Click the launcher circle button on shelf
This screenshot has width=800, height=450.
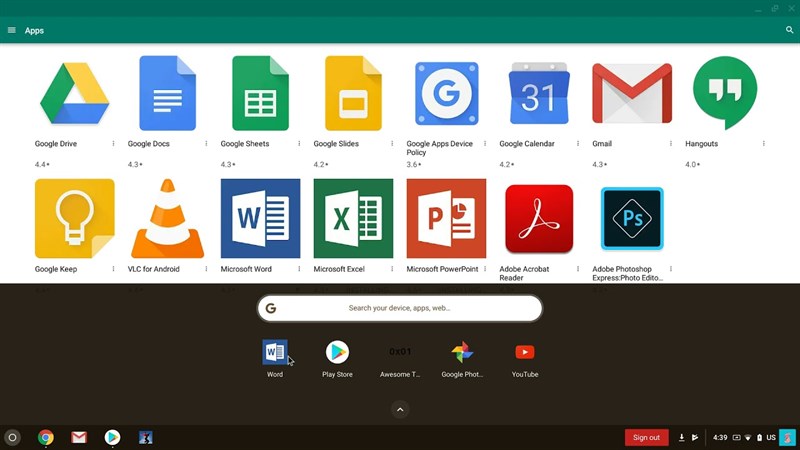click(x=12, y=437)
